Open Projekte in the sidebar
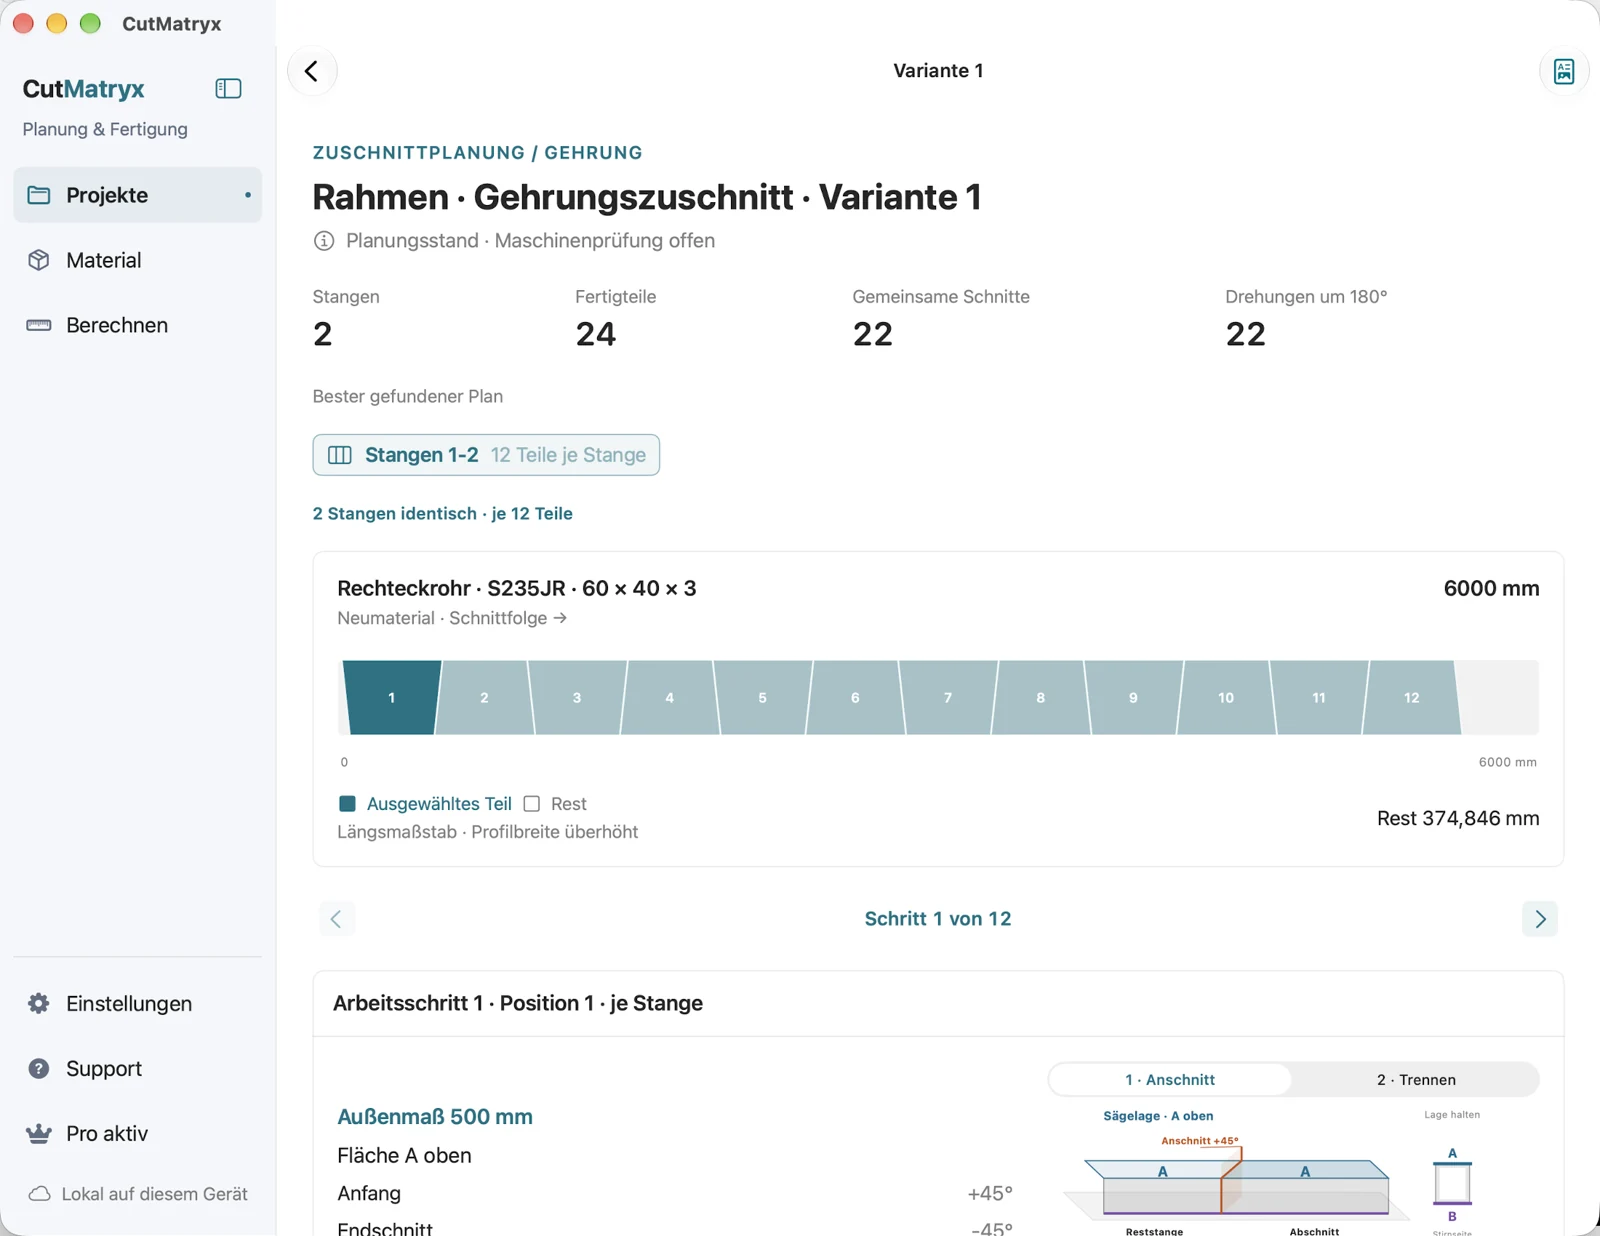This screenshot has height=1236, width=1600. (138, 195)
